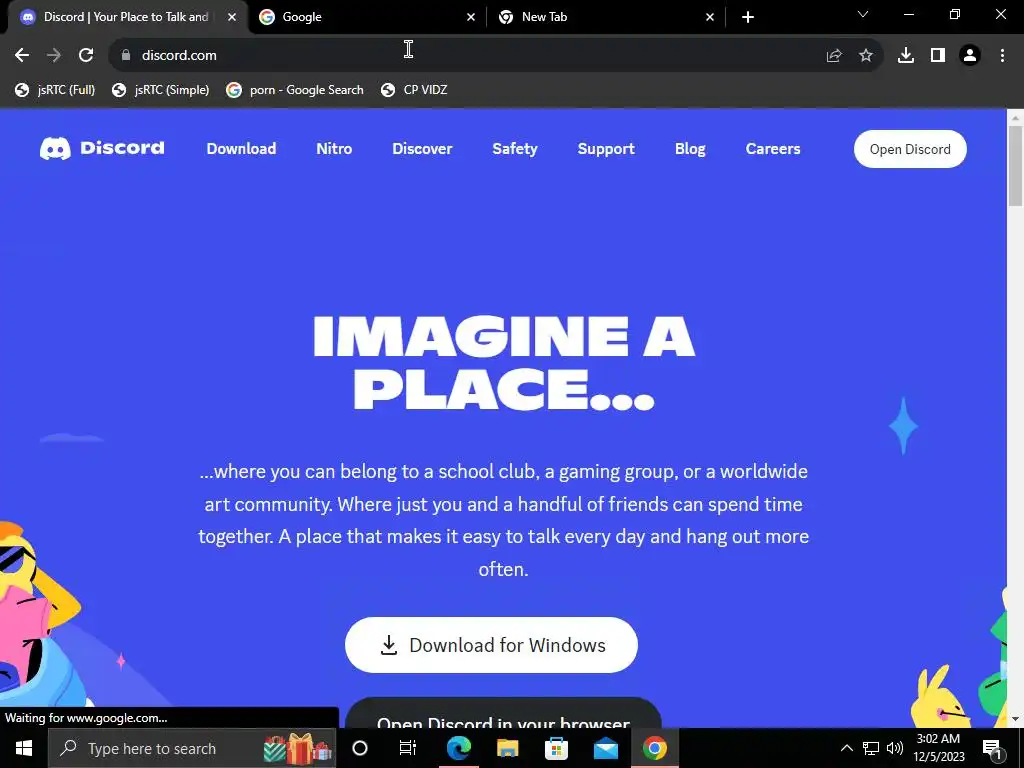Open the volume control in the tray
Viewport: 1024px width, 768px height.
click(x=895, y=748)
